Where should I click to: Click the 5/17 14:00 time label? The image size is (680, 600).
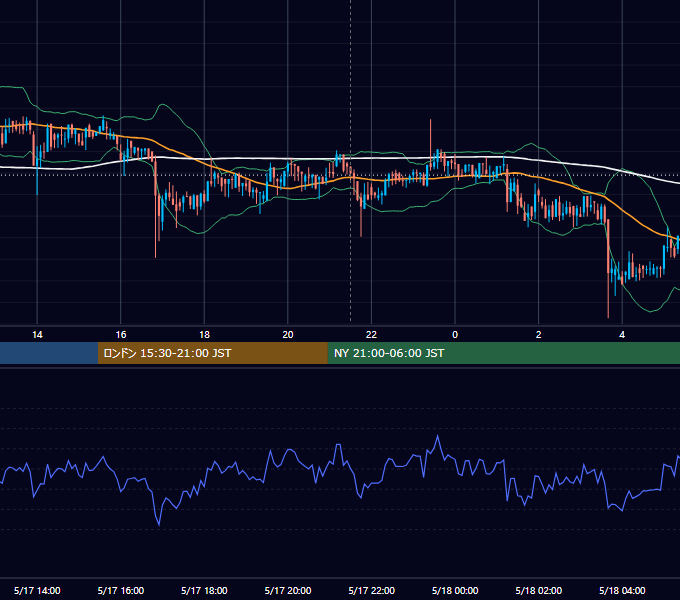pos(37,590)
